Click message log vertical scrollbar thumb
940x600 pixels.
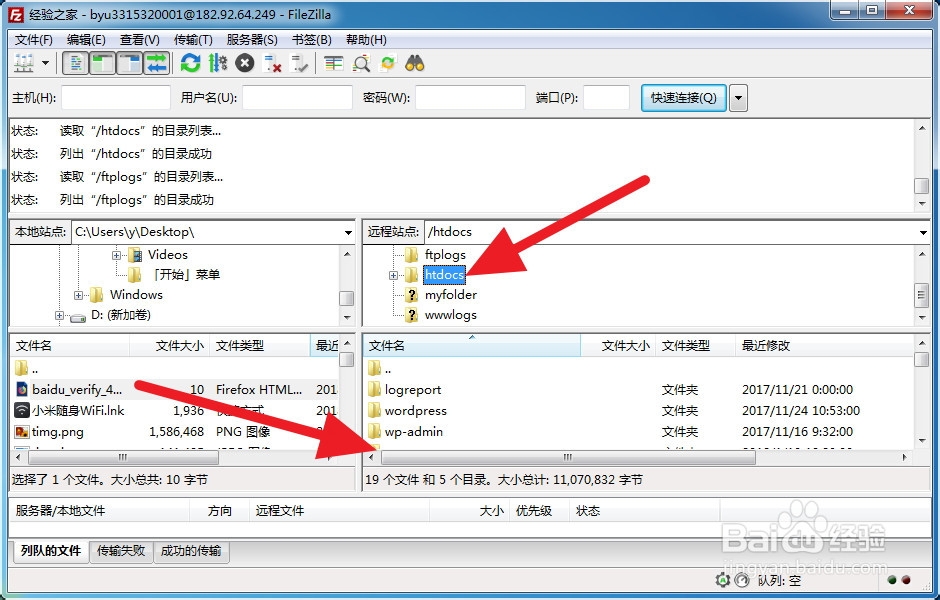click(x=921, y=186)
